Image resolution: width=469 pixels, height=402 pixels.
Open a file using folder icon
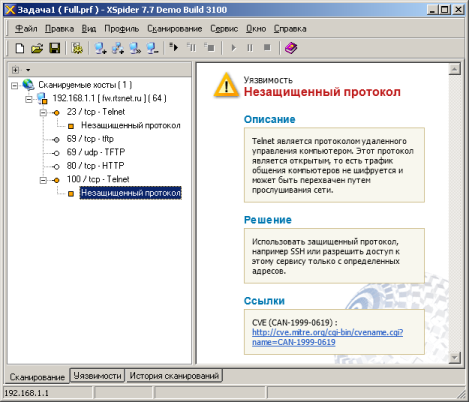point(37,48)
